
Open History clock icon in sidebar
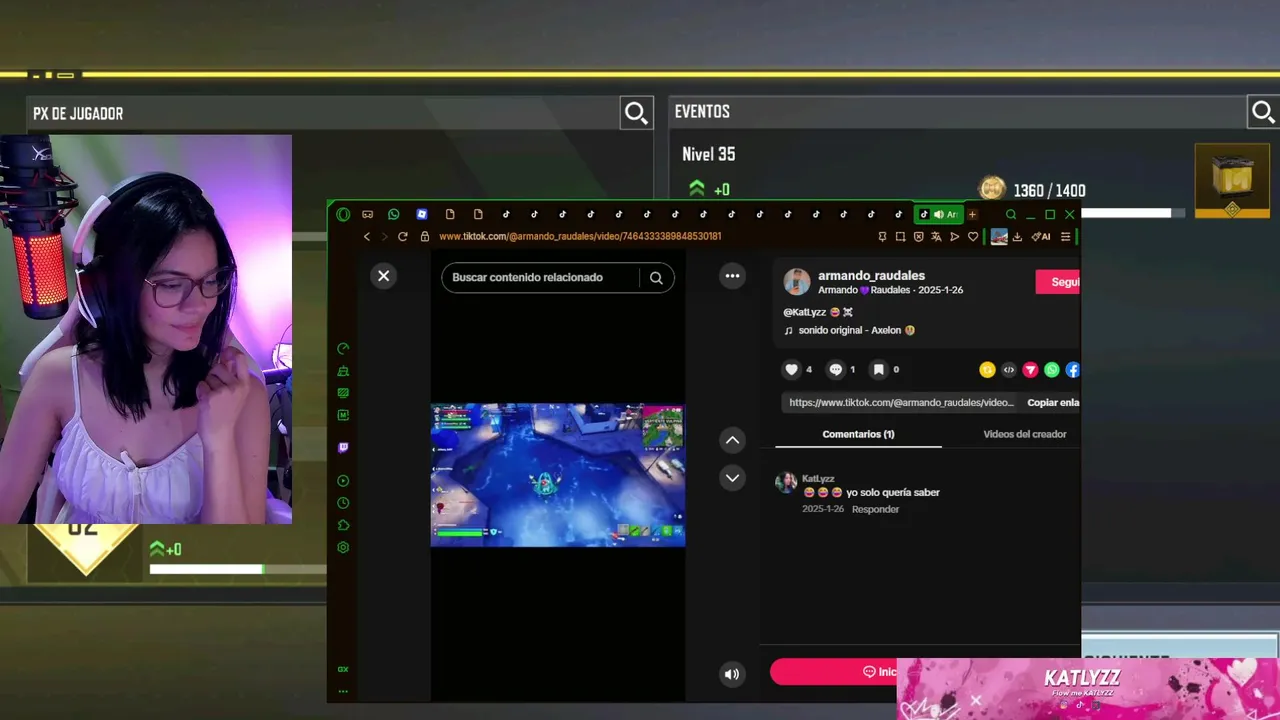tap(343, 503)
